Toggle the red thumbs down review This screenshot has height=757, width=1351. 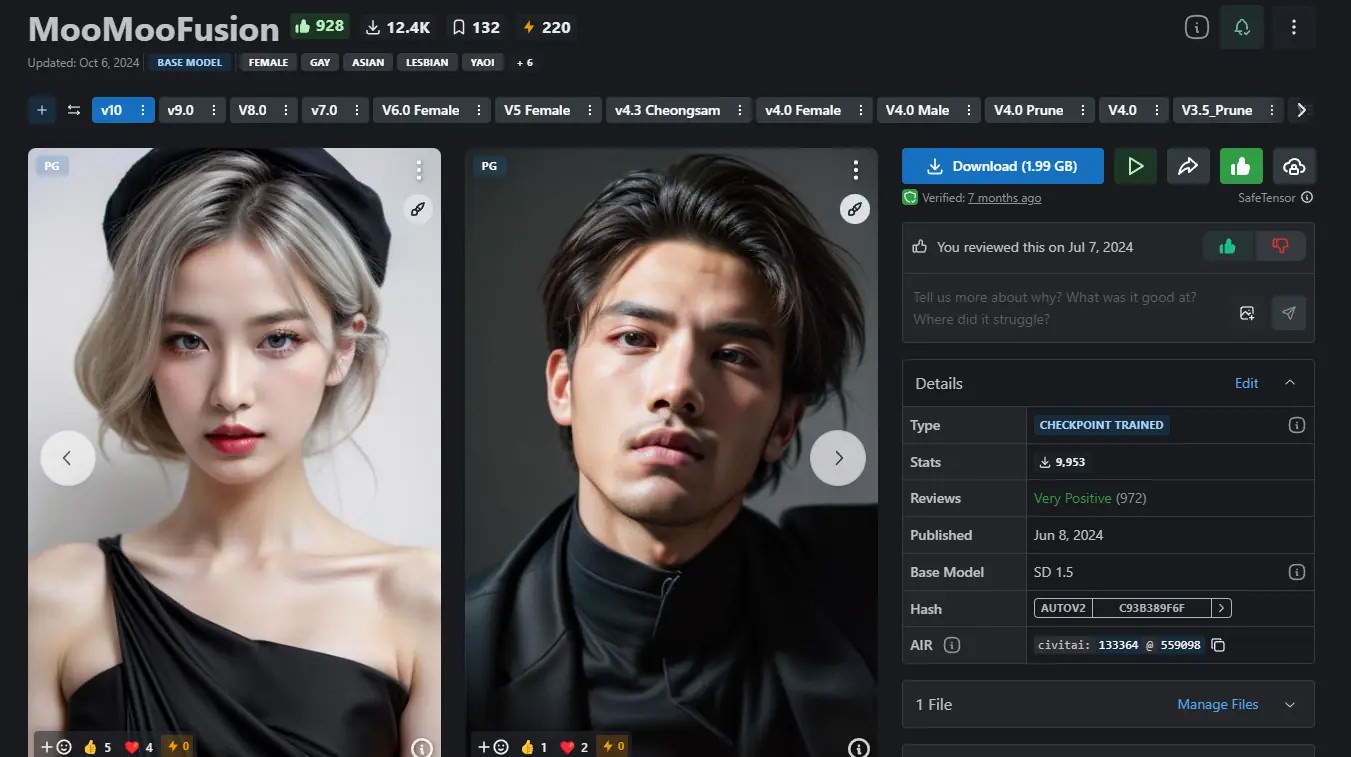pyautogui.click(x=1281, y=246)
